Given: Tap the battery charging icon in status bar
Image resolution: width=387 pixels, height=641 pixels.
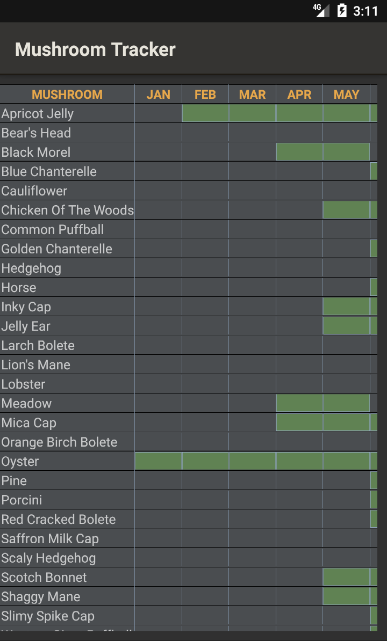Looking at the screenshot, I should click(x=342, y=11).
